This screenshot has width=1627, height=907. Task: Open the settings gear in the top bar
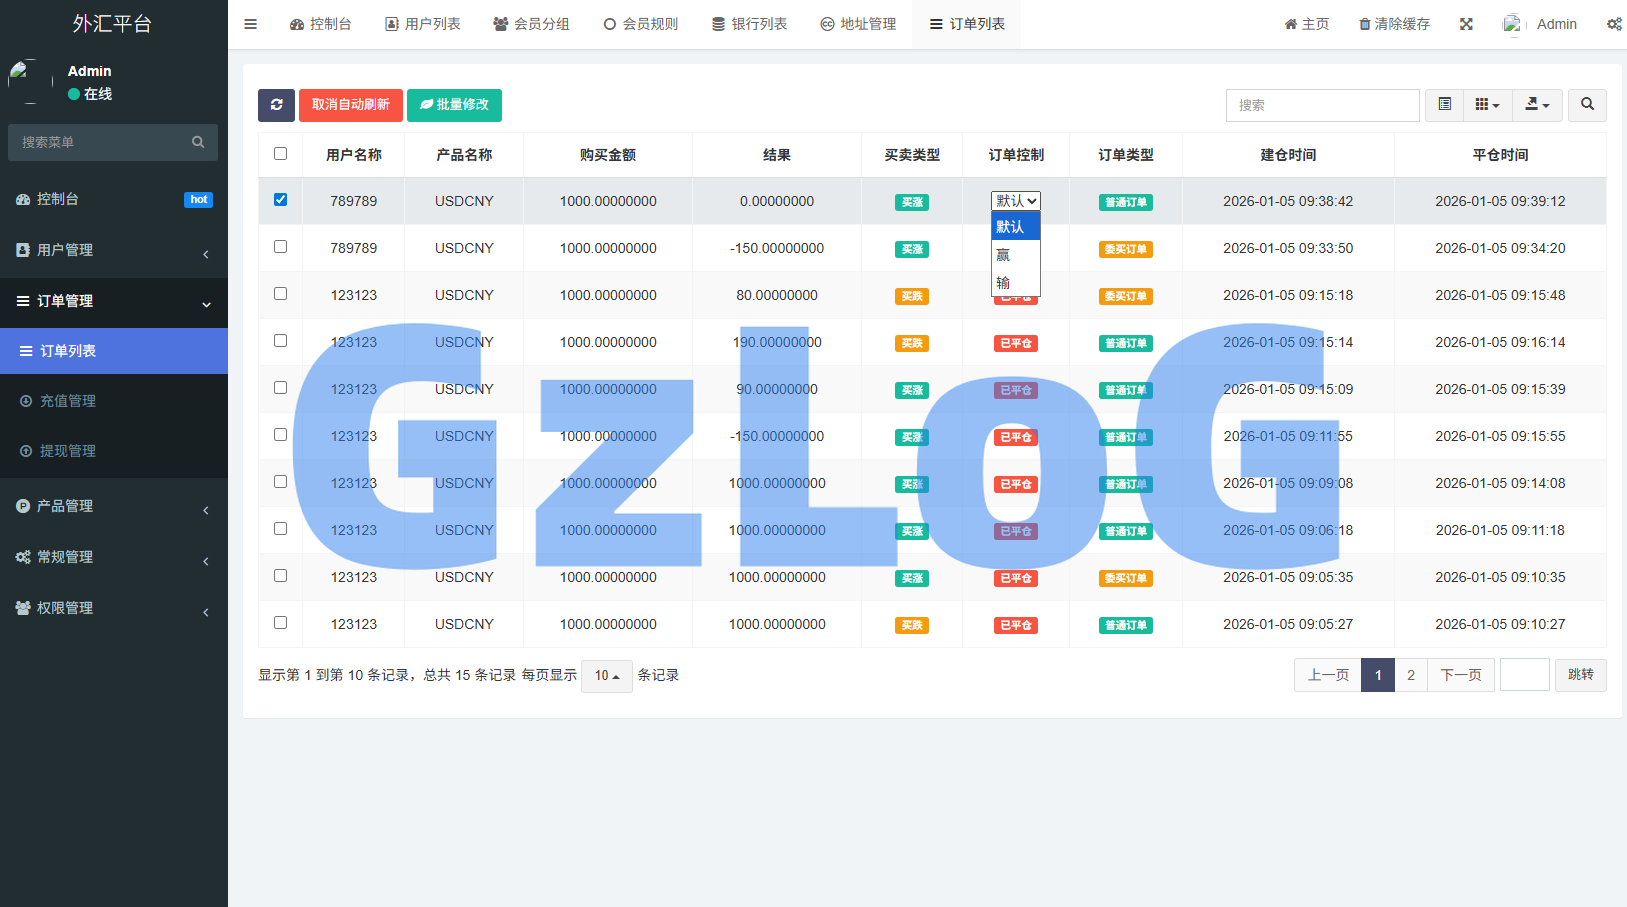[x=1614, y=23]
